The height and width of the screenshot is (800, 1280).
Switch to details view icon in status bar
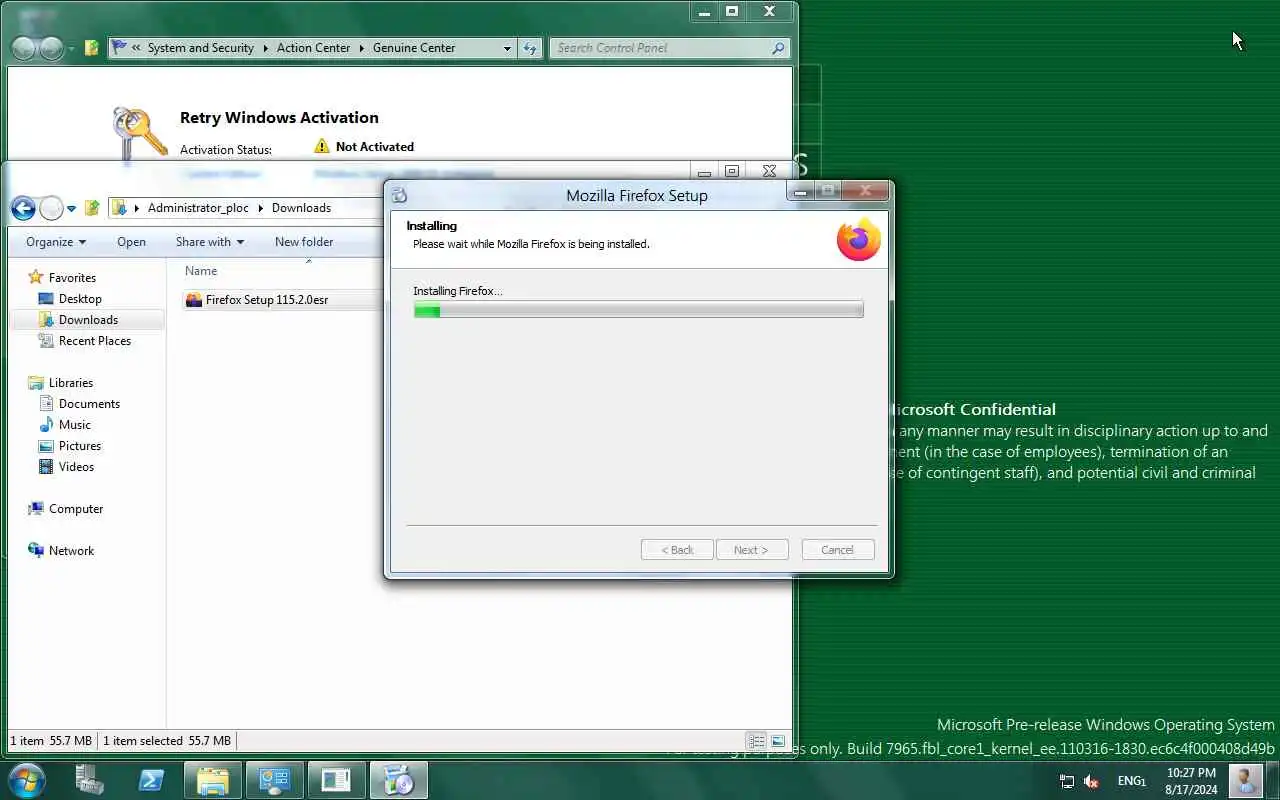(757, 741)
